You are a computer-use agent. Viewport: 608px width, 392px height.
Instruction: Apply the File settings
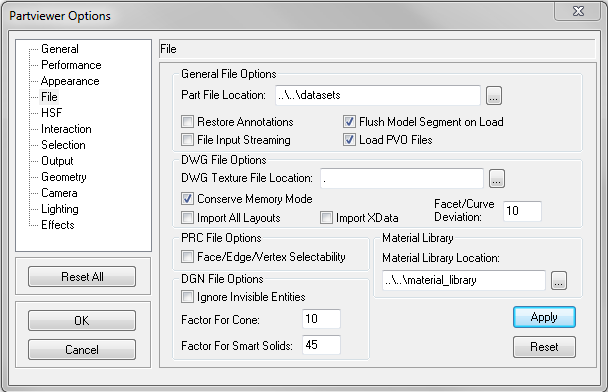click(x=544, y=317)
